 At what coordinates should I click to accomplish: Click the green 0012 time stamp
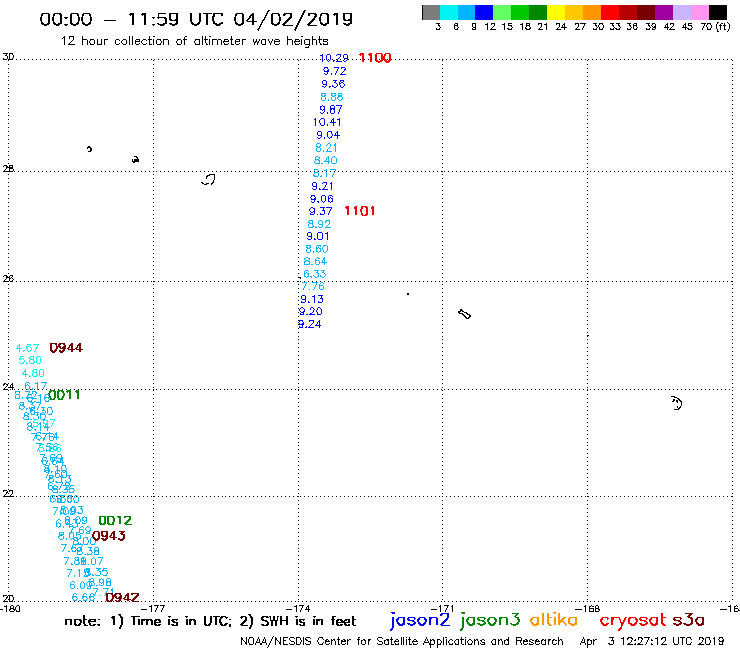115,520
